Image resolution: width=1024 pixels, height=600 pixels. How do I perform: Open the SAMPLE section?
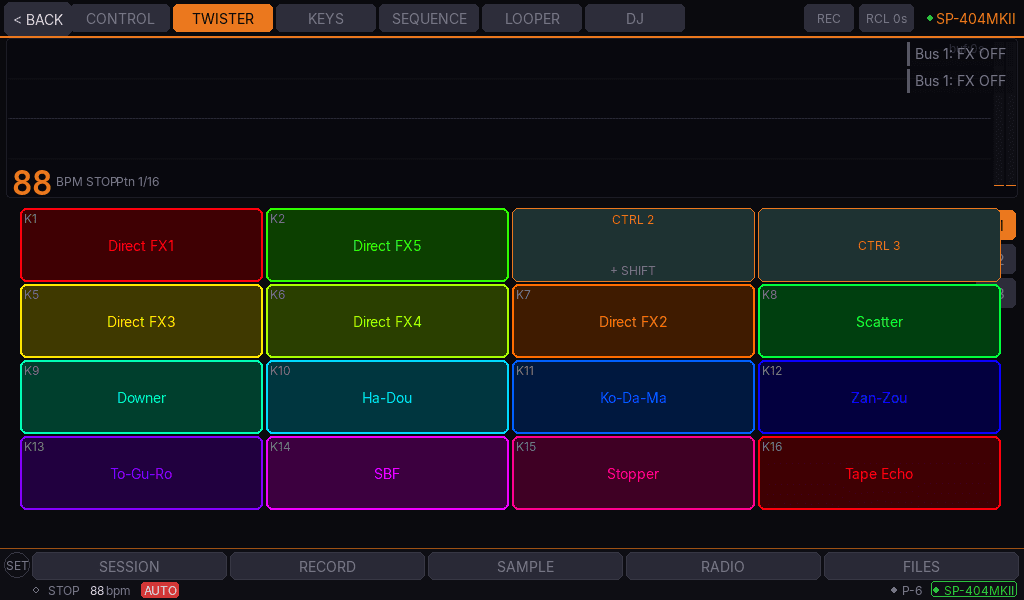pos(525,566)
